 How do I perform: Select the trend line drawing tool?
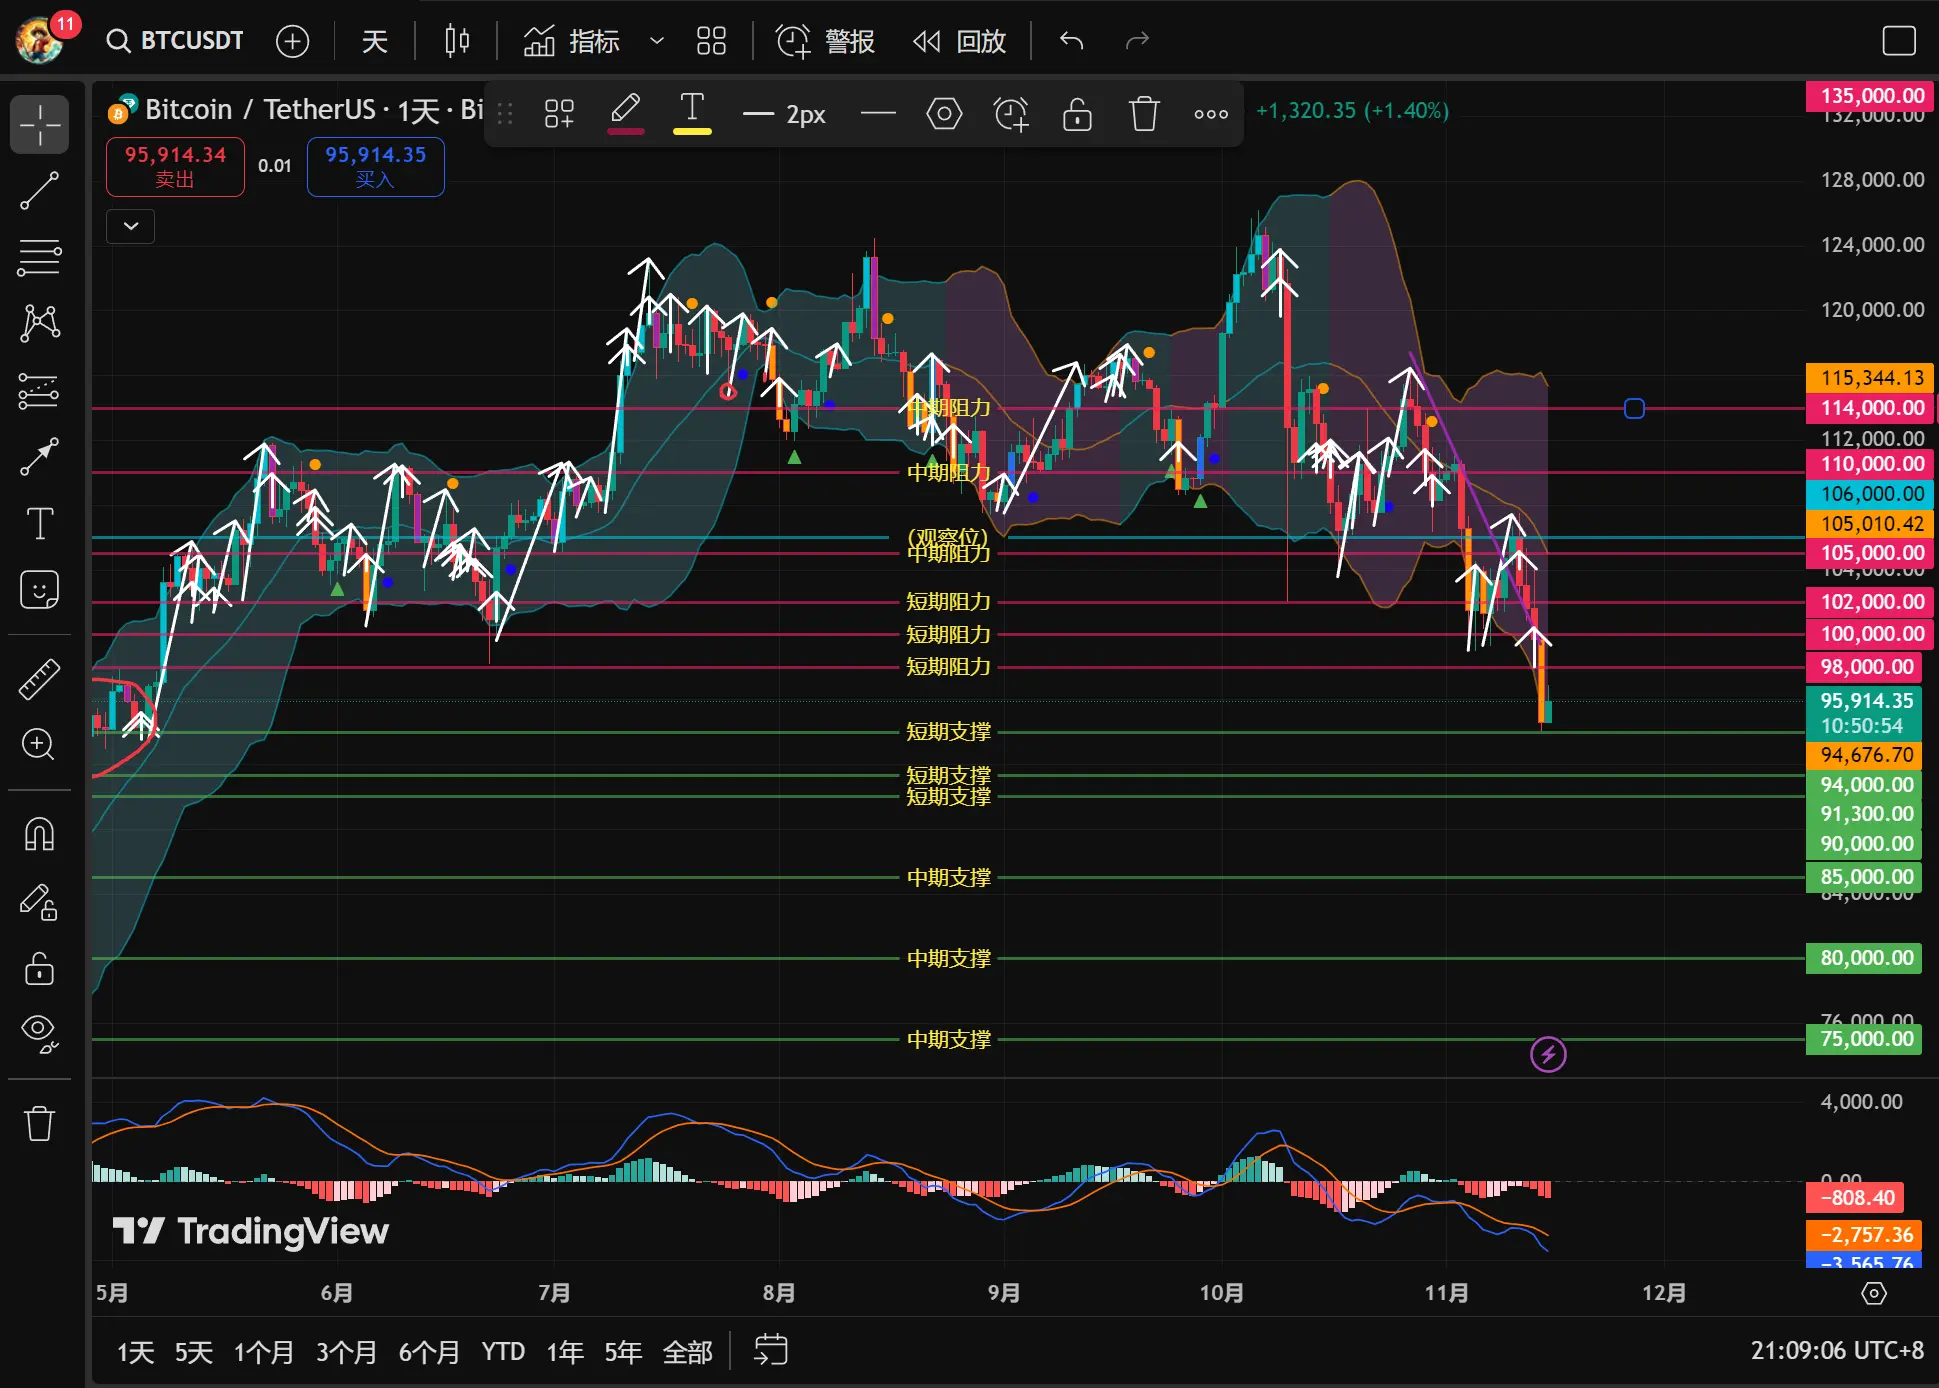pos(39,190)
